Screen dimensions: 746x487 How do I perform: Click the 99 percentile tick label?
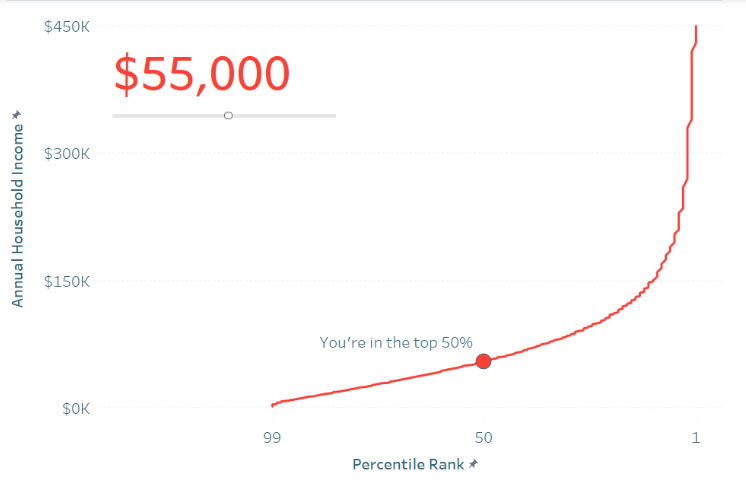coord(272,438)
